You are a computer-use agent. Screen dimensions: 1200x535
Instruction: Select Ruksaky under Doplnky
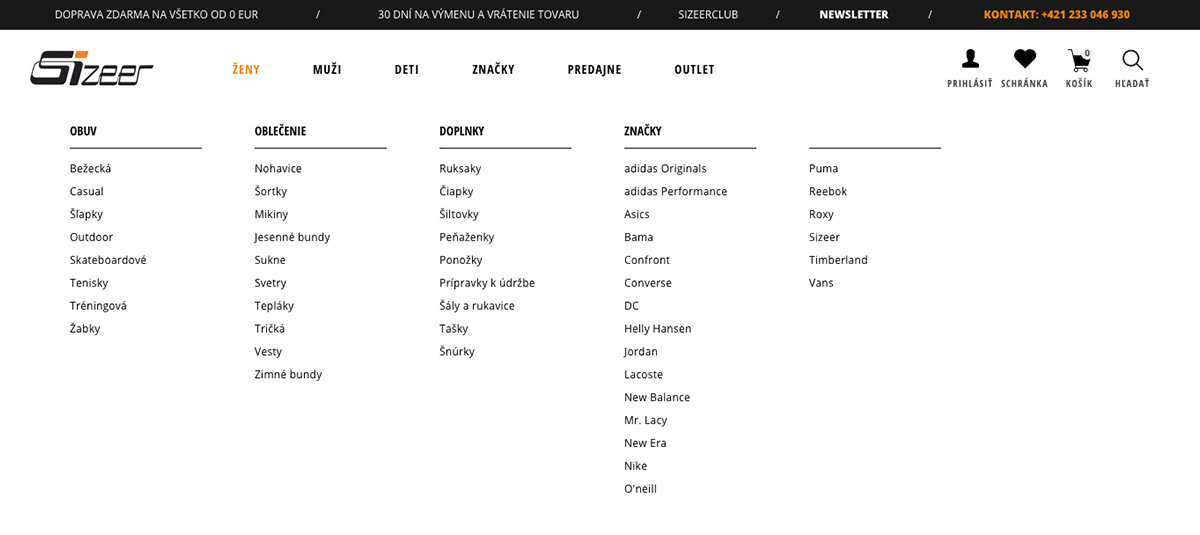click(x=460, y=169)
